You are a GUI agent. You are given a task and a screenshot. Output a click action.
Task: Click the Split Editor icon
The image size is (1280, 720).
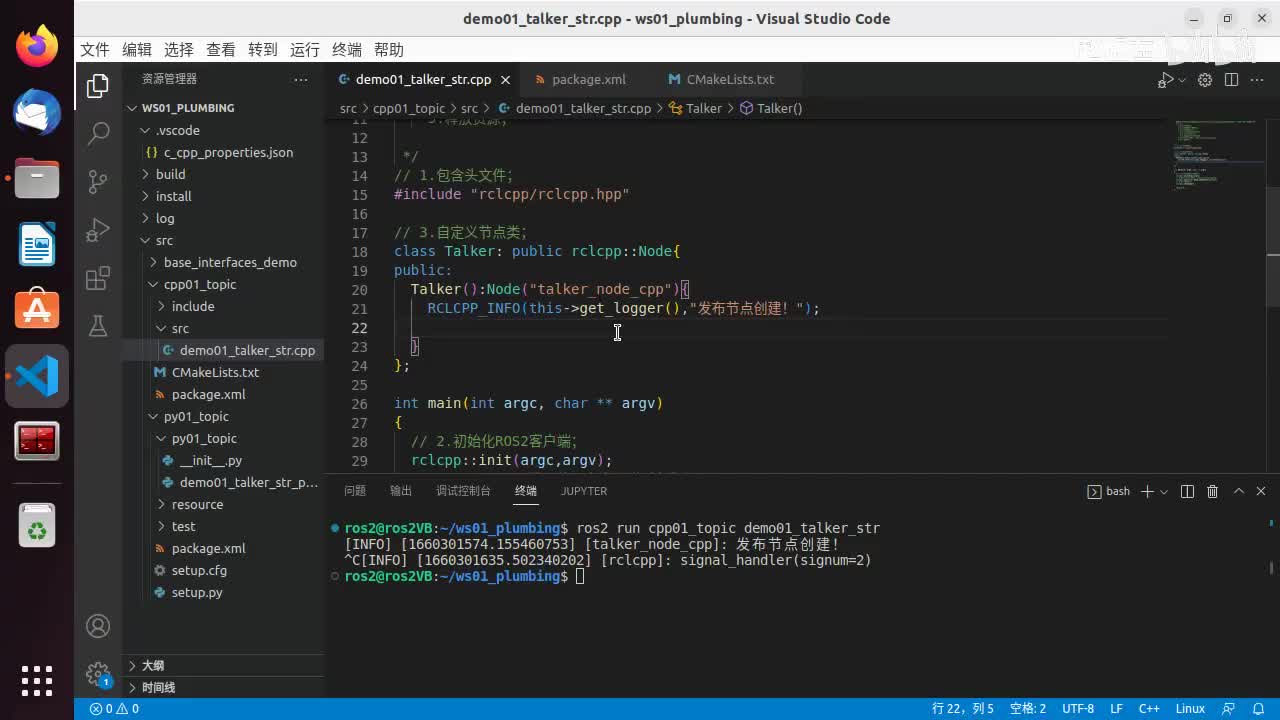(x=1231, y=80)
